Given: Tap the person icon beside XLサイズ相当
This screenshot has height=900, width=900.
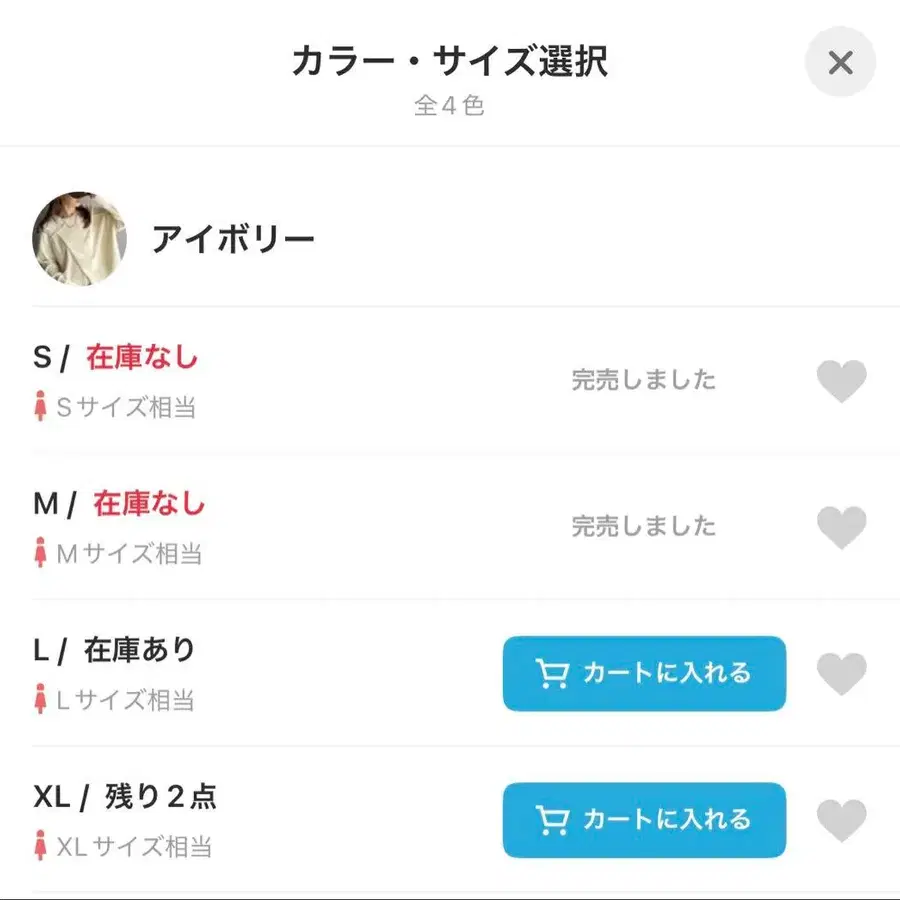Looking at the screenshot, I should (41, 846).
